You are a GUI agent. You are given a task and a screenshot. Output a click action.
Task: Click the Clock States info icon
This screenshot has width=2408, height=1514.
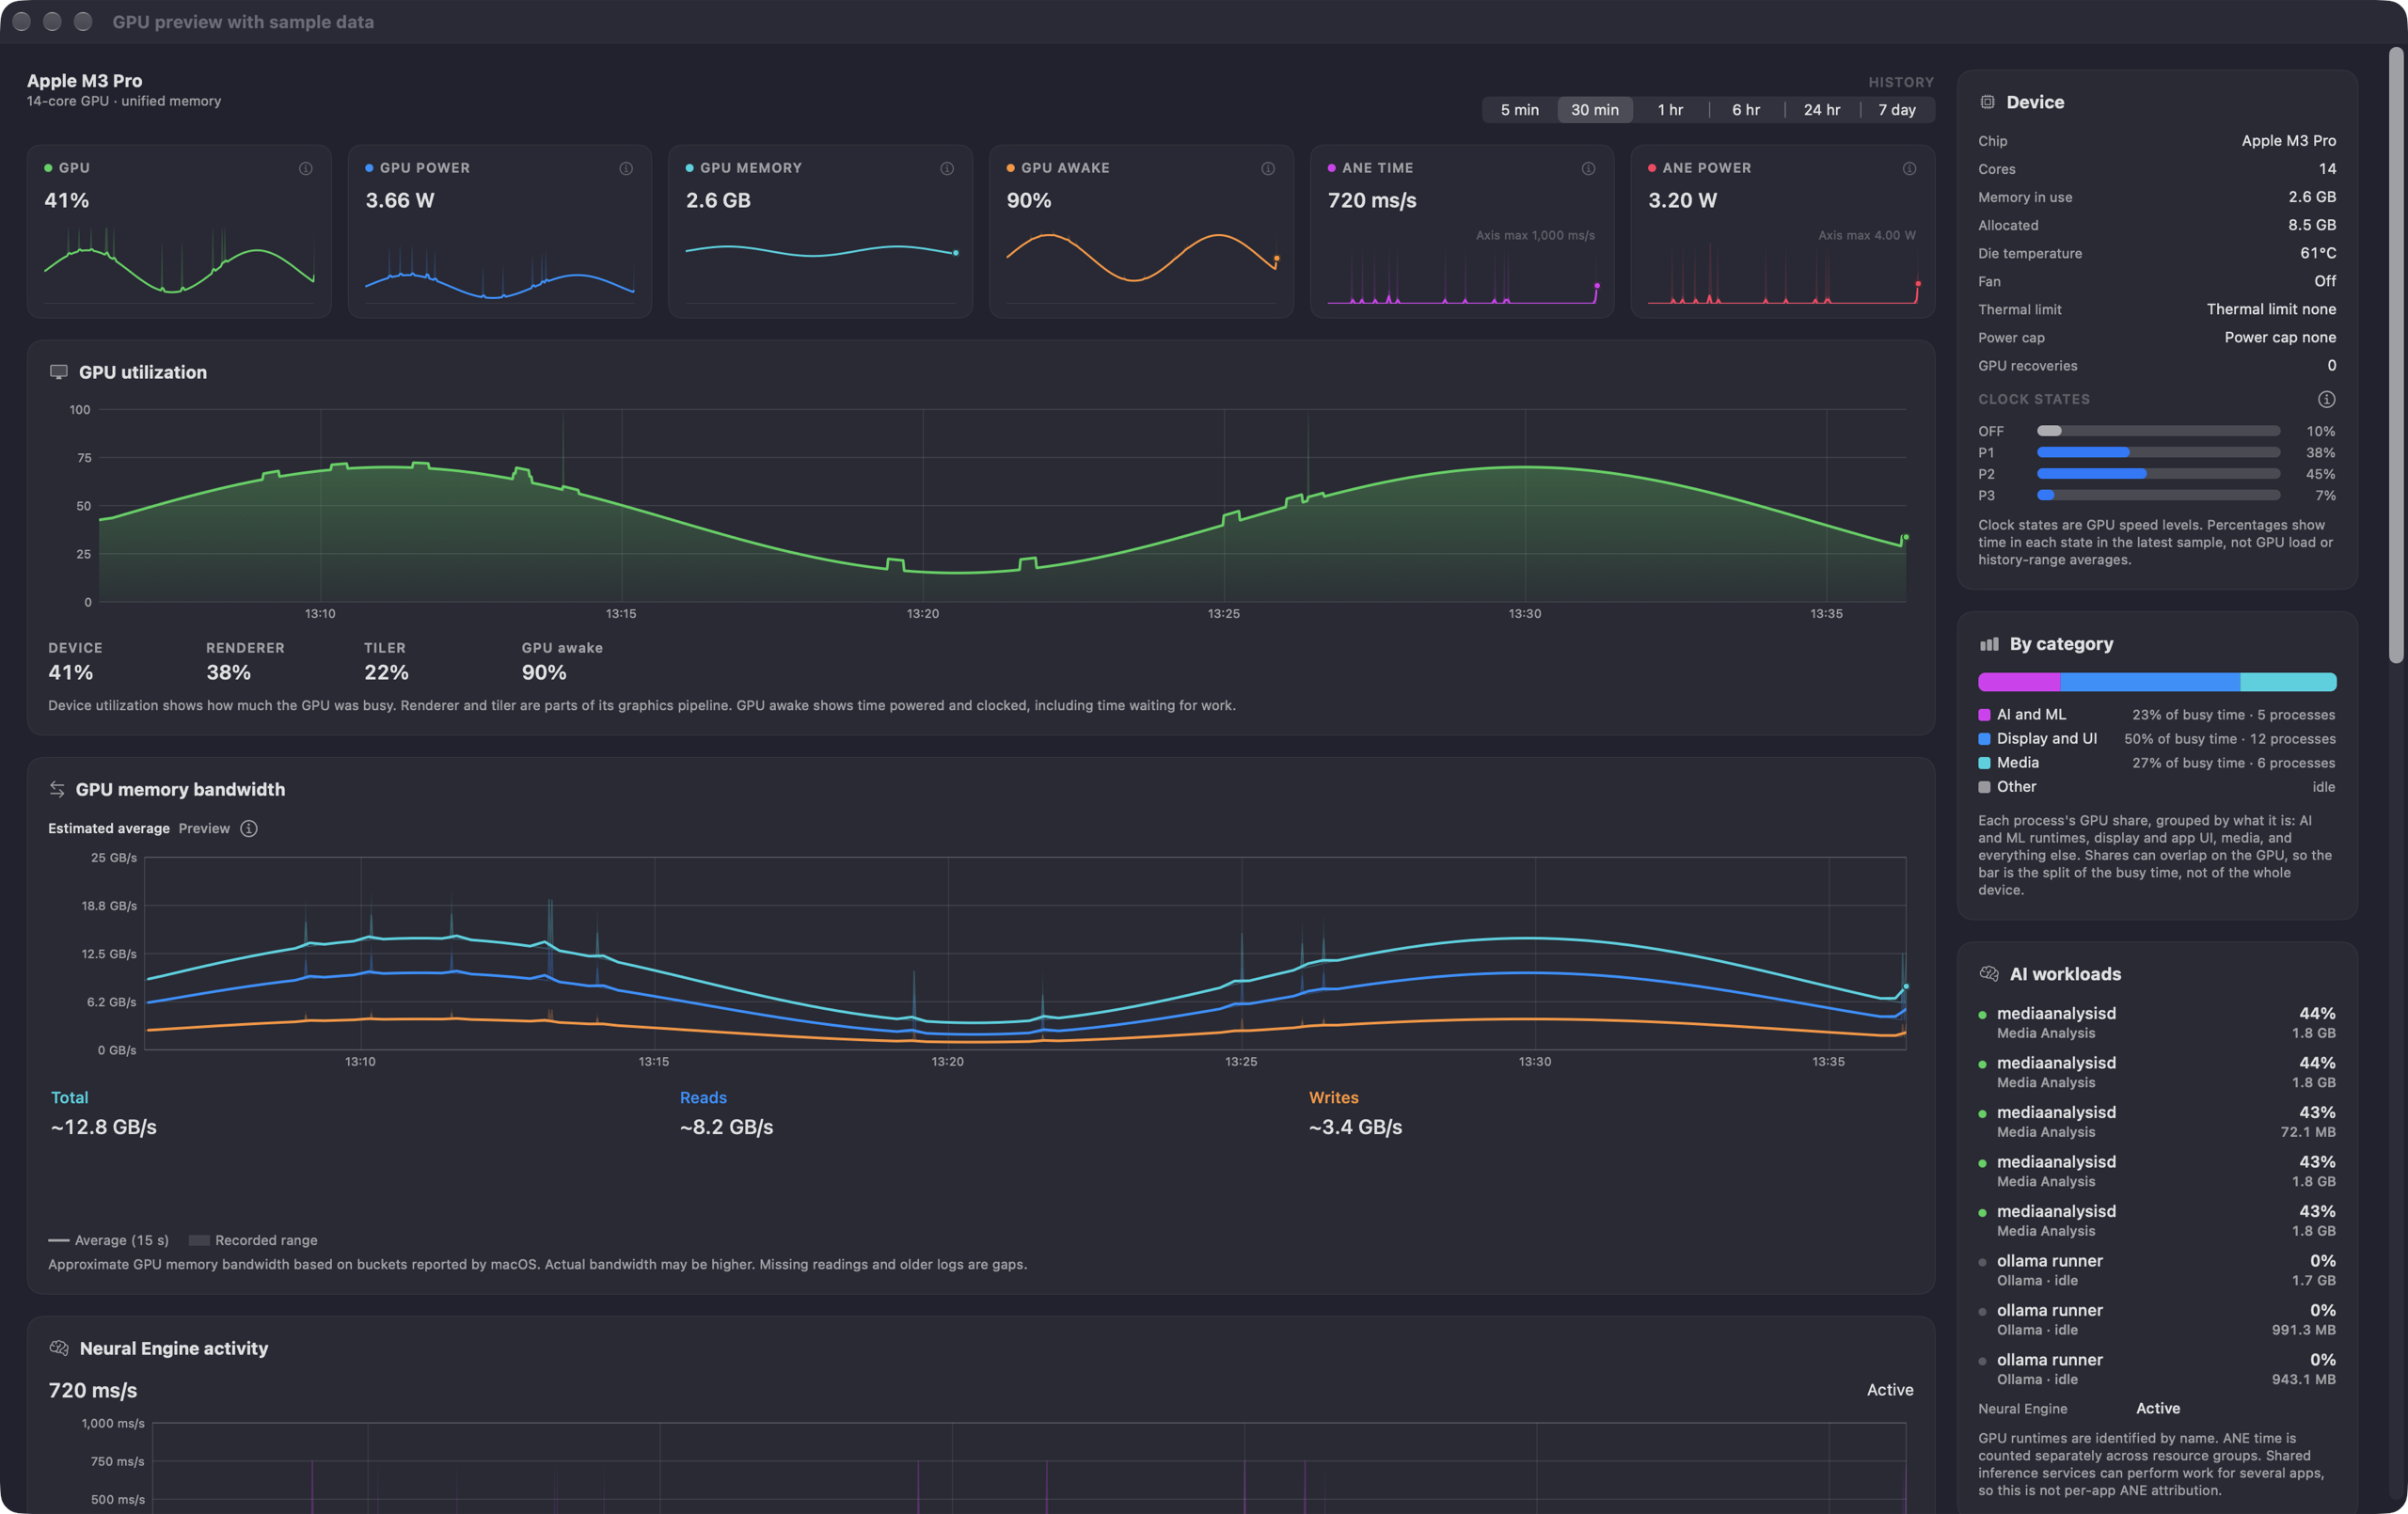(x=2326, y=399)
